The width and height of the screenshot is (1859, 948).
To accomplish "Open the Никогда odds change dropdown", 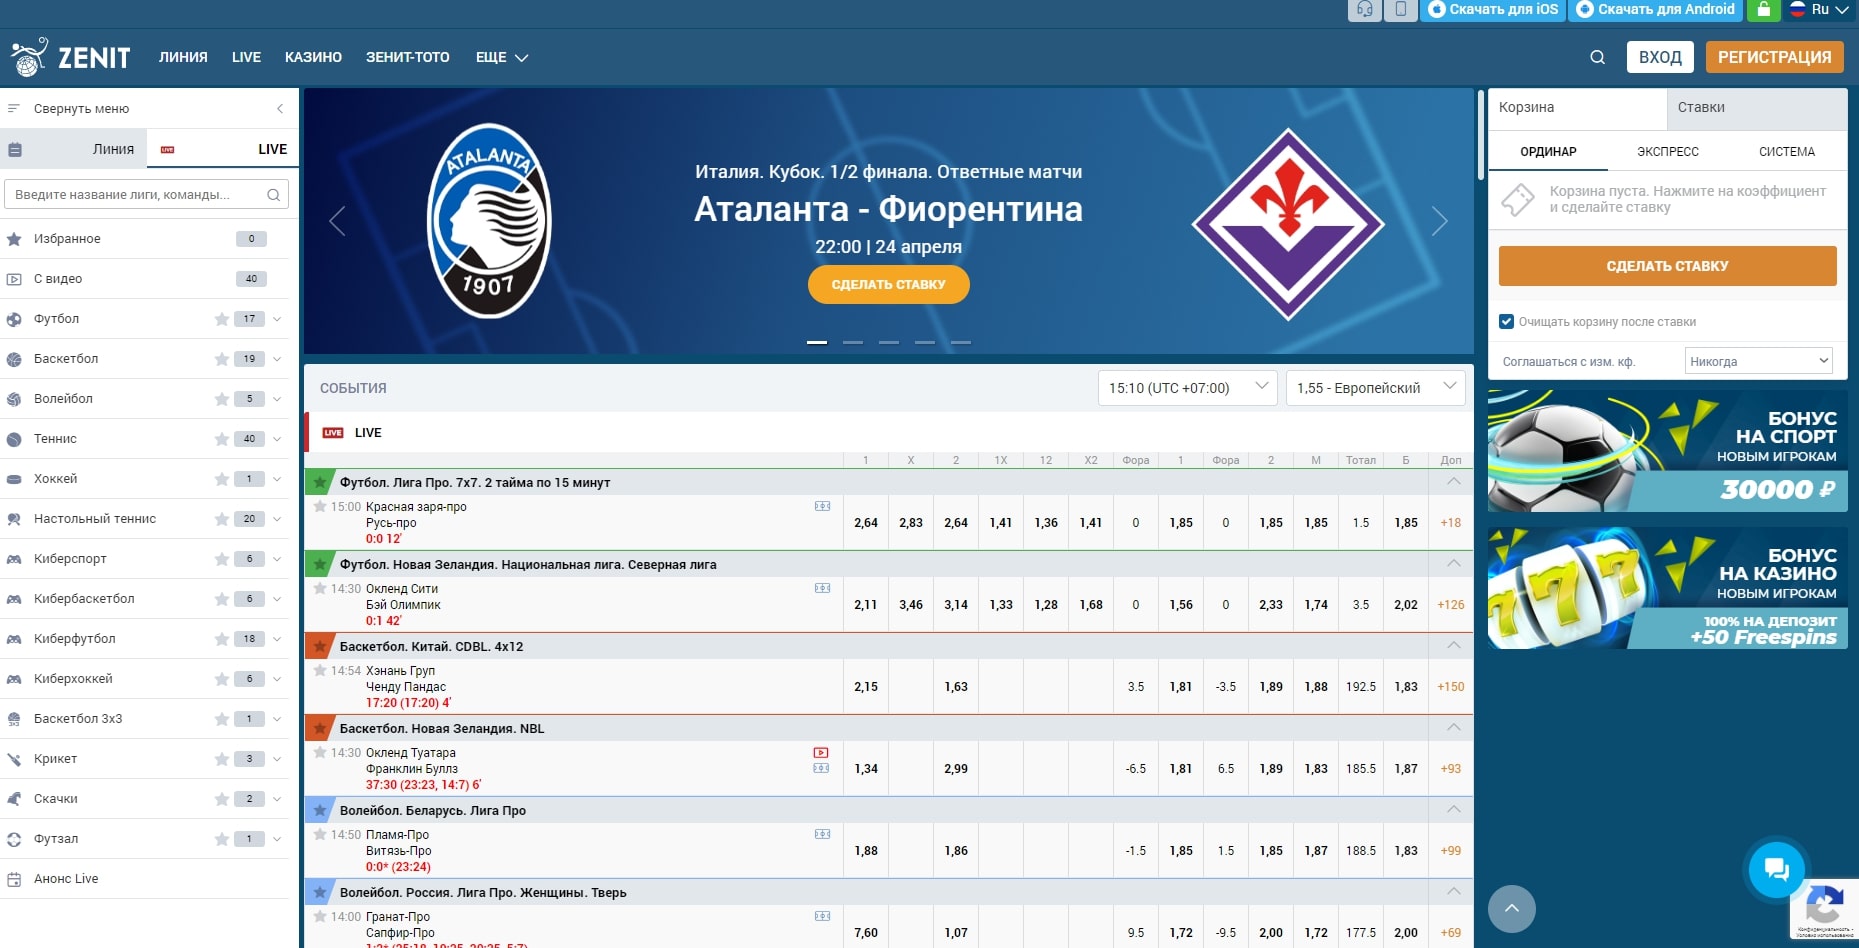I will (1758, 361).
